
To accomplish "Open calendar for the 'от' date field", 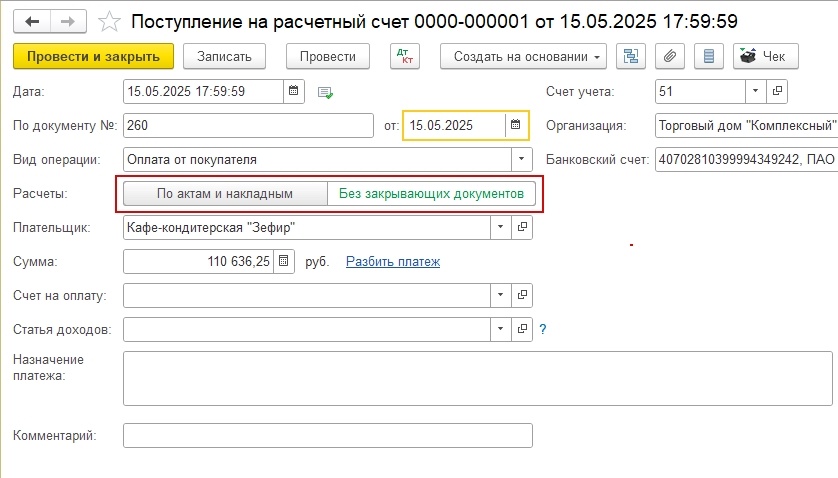I will (515, 125).
